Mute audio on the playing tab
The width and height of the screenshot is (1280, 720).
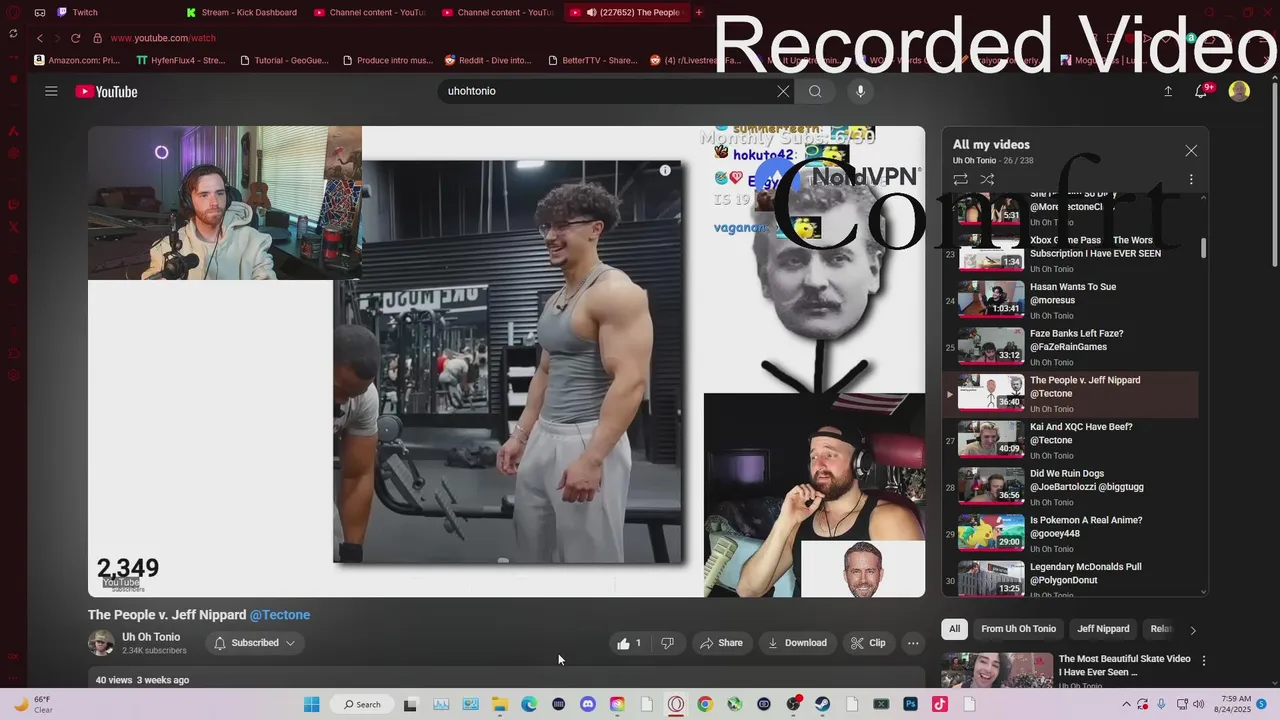(591, 12)
